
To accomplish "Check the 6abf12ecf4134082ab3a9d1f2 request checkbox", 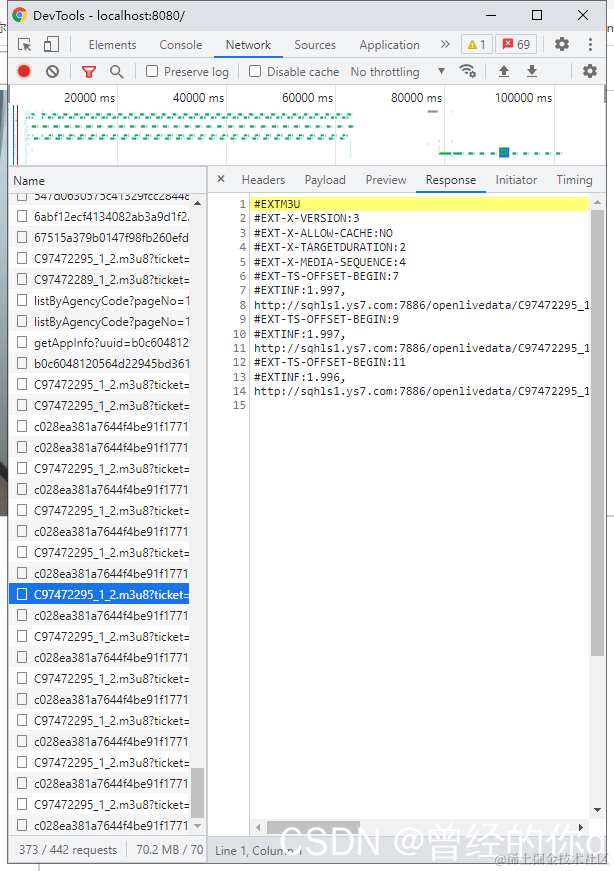I will point(22,216).
